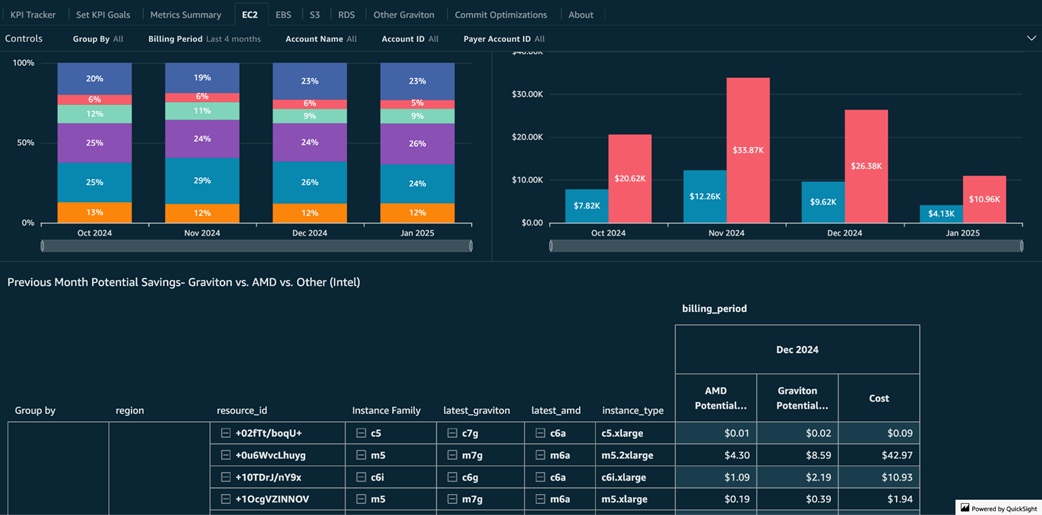Image resolution: width=1042 pixels, height=515 pixels.
Task: Open the Payer Account ID filter
Action: pyautogui.click(x=503, y=39)
